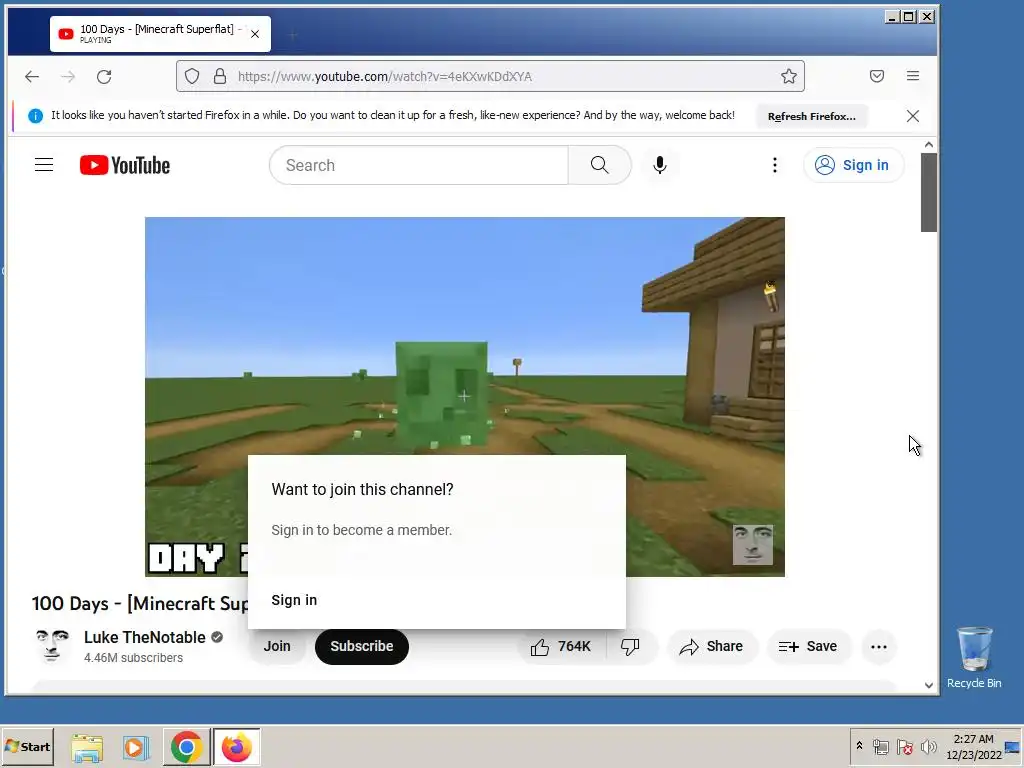This screenshot has width=1024, height=768.
Task: Click the address bar URL
Action: pyautogui.click(x=385, y=76)
